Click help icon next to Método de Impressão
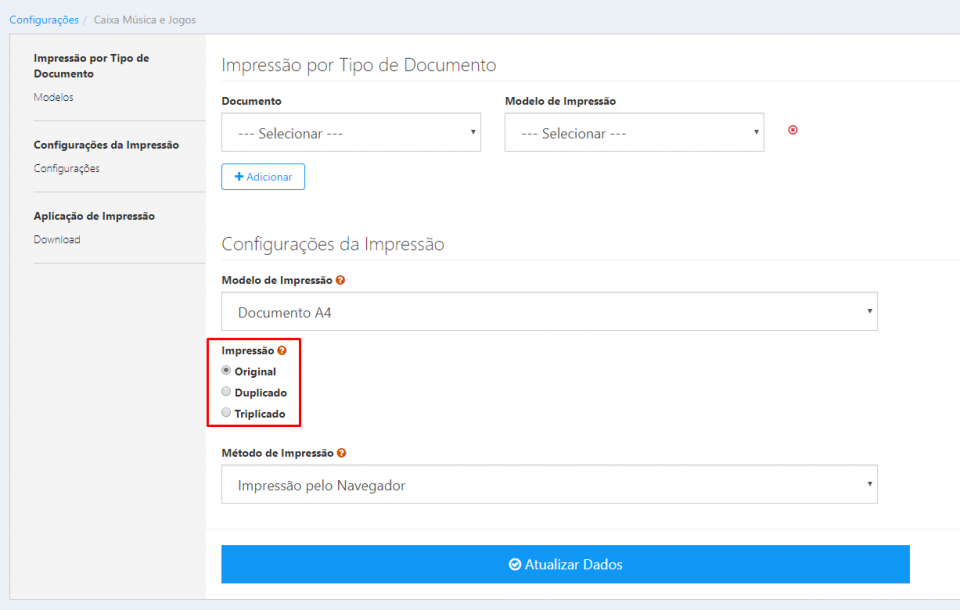 [x=342, y=453]
